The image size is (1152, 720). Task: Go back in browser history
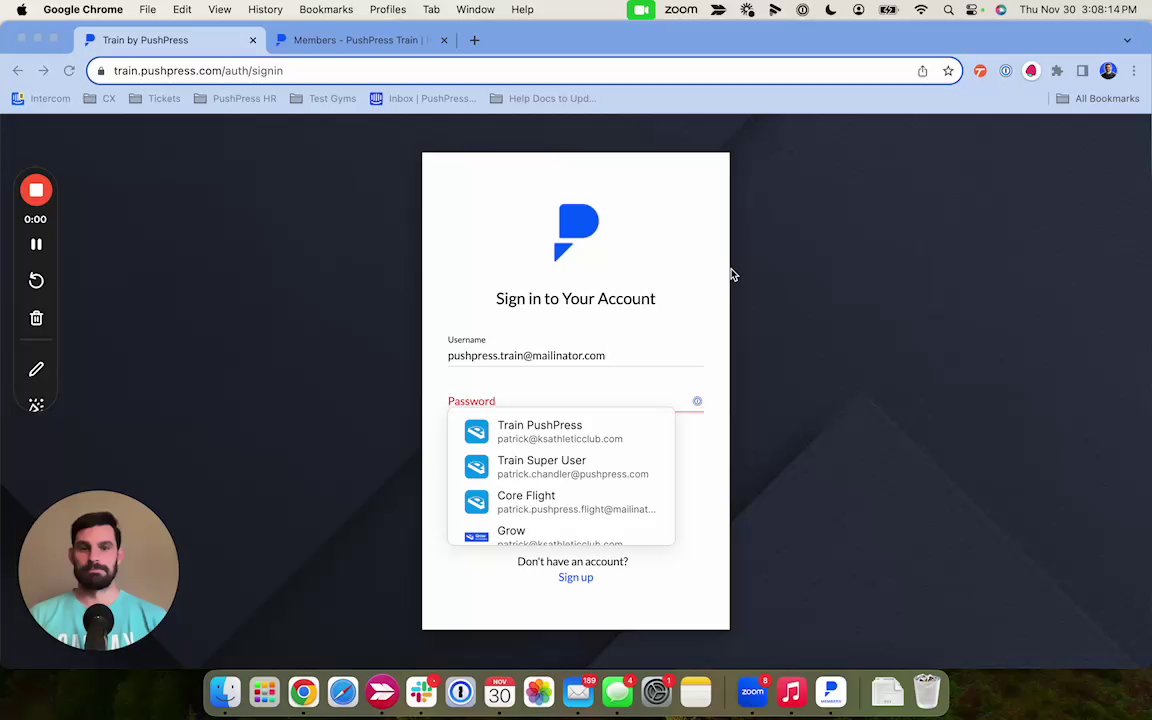[x=18, y=71]
